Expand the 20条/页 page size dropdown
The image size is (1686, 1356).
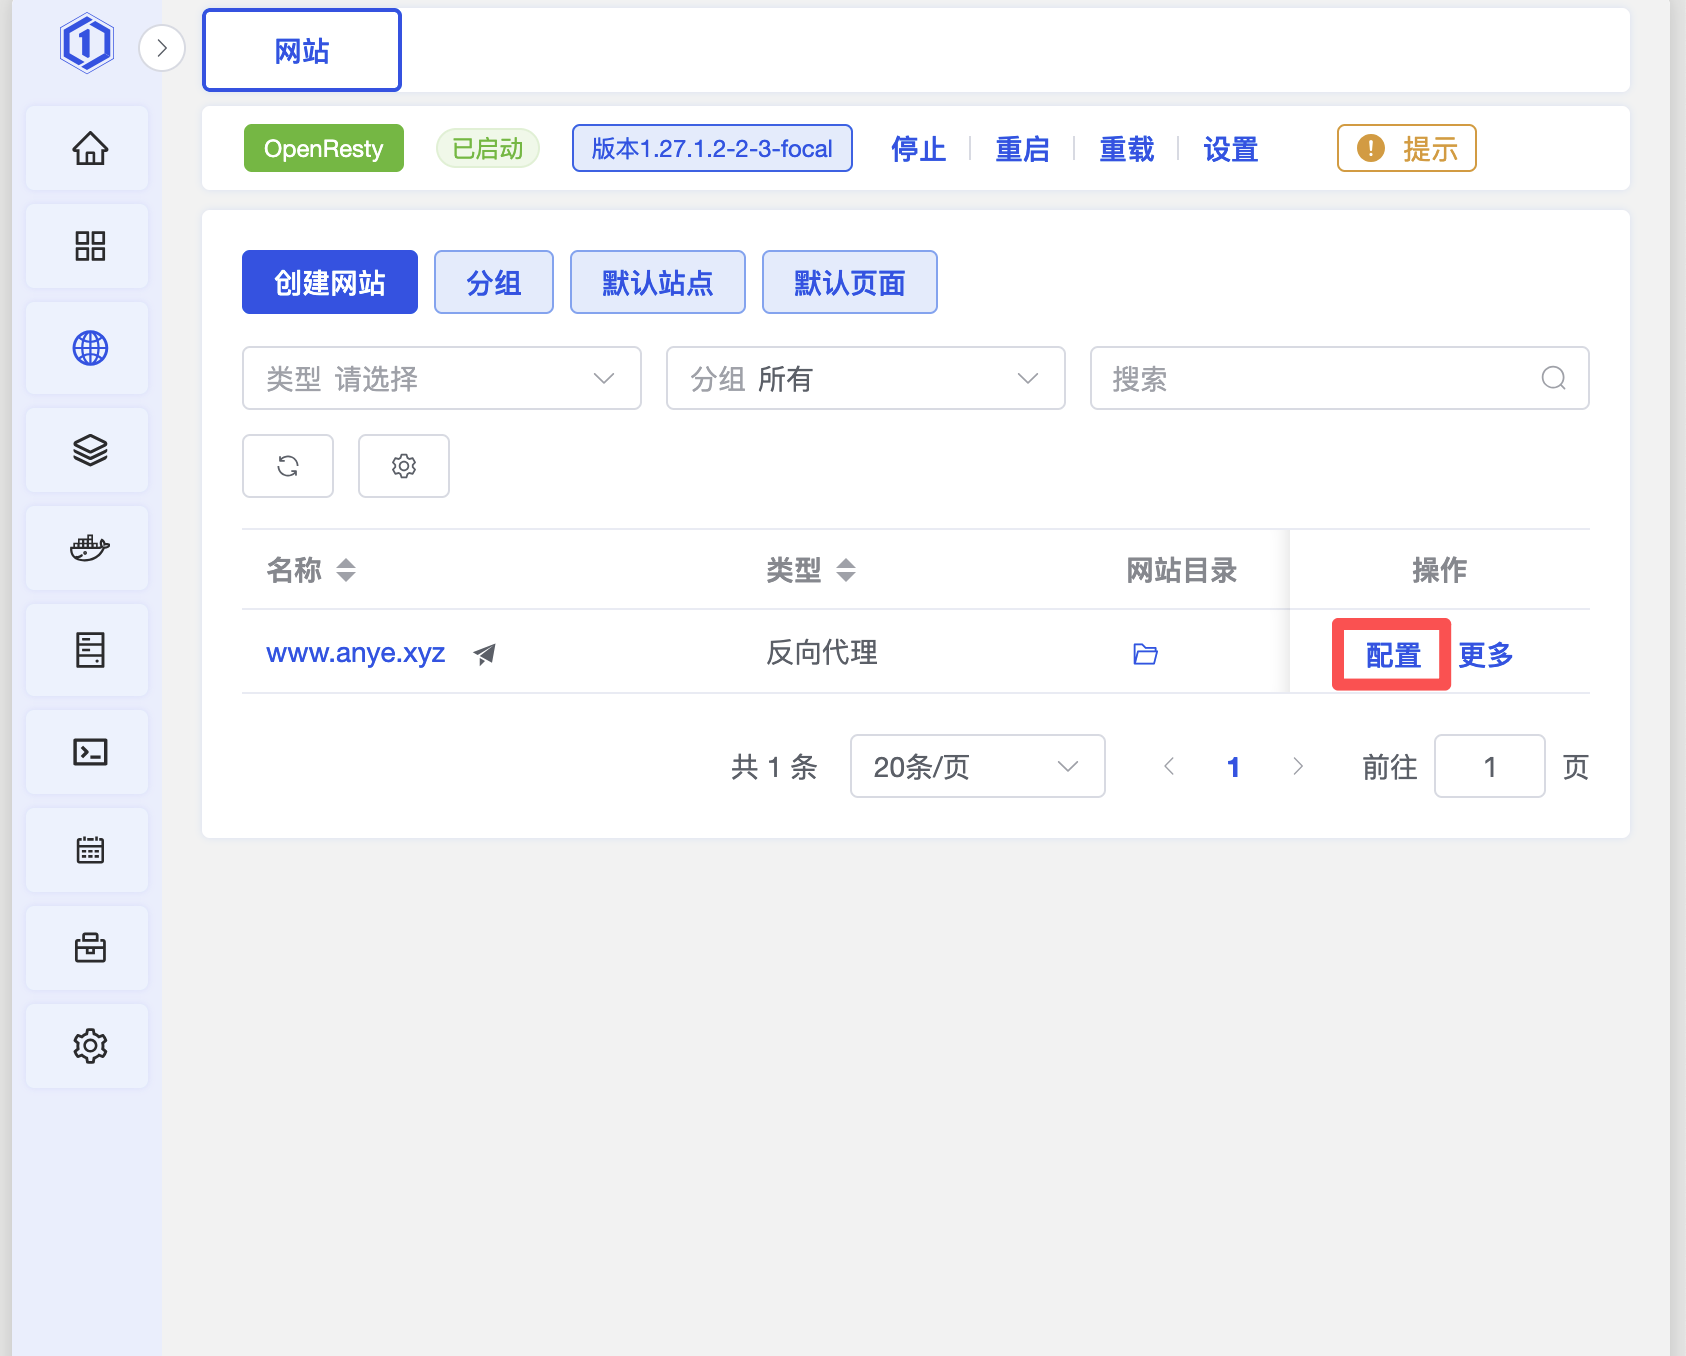coord(976,766)
